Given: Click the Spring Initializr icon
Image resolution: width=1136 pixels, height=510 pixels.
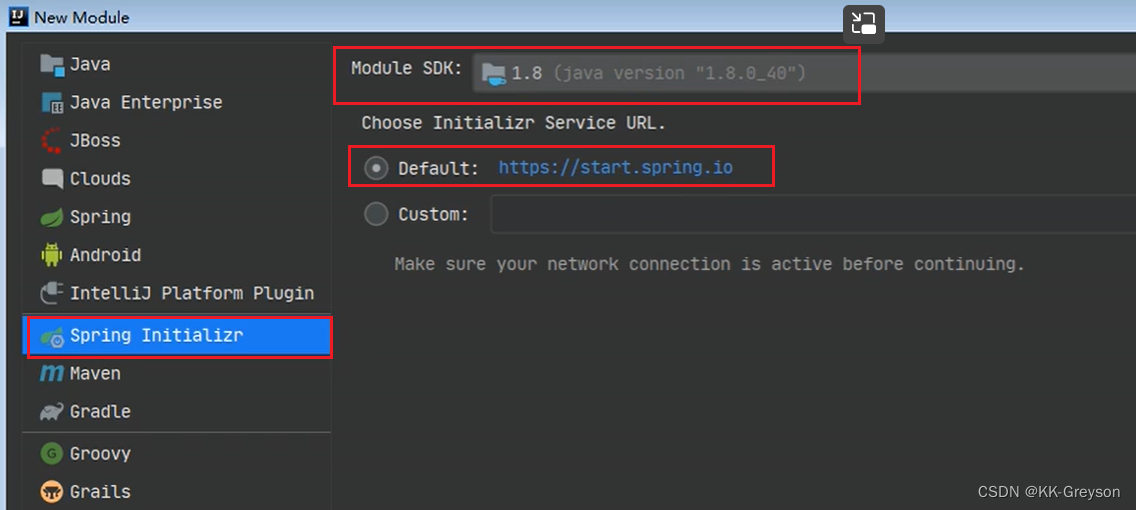Looking at the screenshot, I should click(52, 336).
